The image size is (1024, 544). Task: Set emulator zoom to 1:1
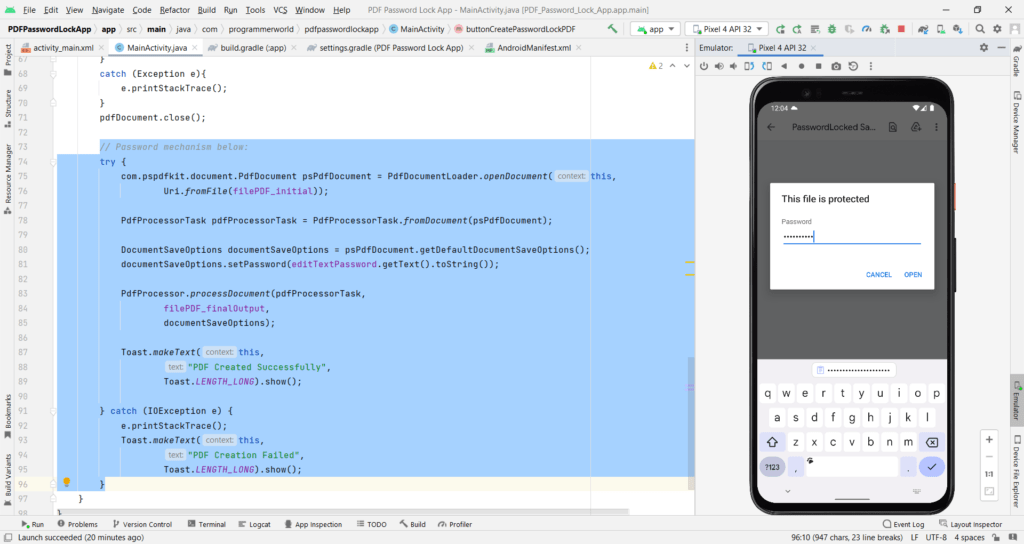click(x=989, y=474)
